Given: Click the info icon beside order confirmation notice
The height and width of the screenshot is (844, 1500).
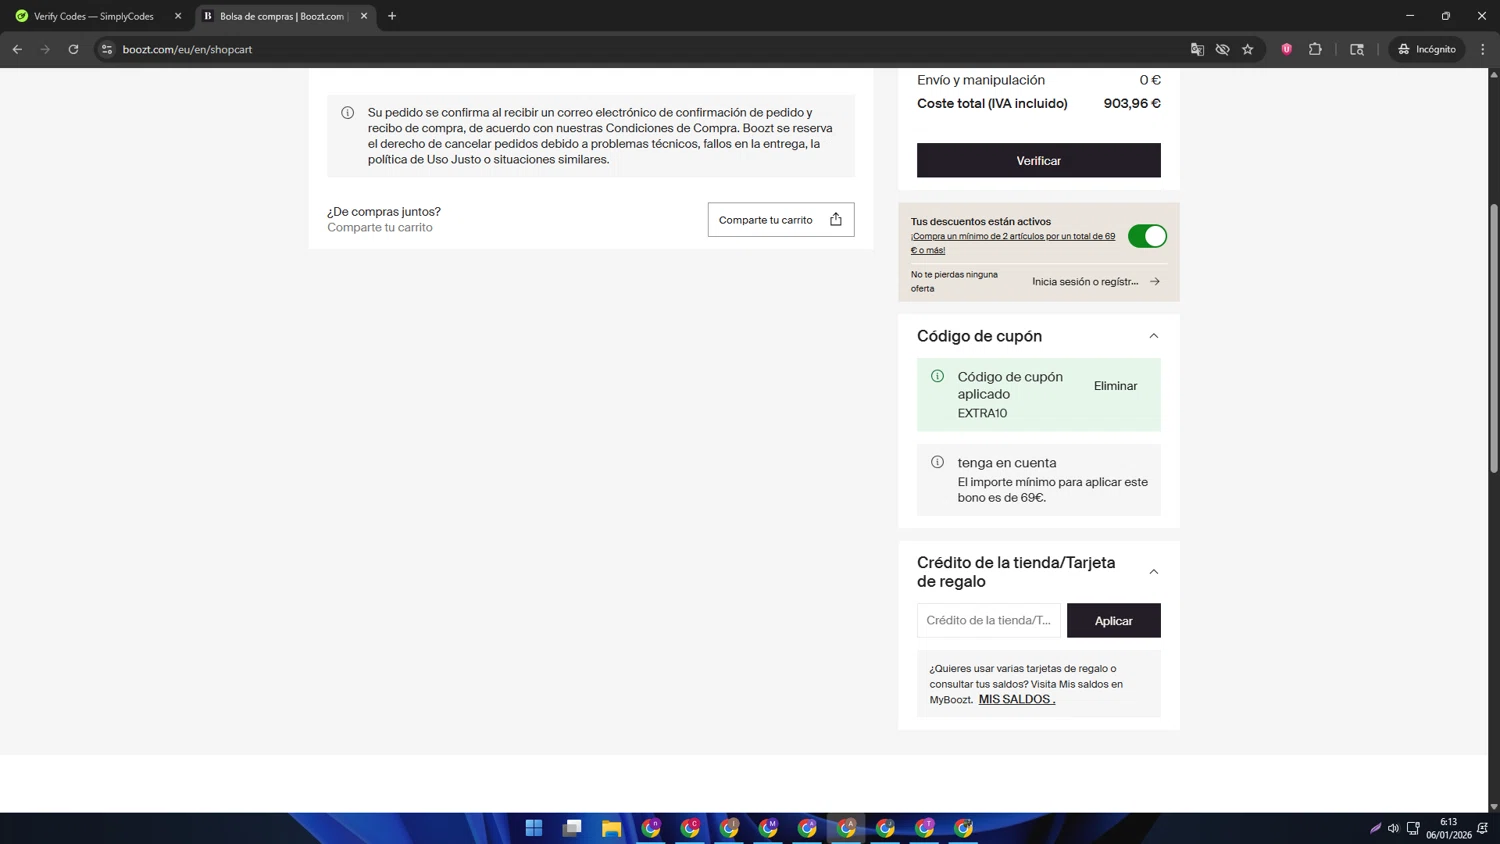Looking at the screenshot, I should click(348, 113).
